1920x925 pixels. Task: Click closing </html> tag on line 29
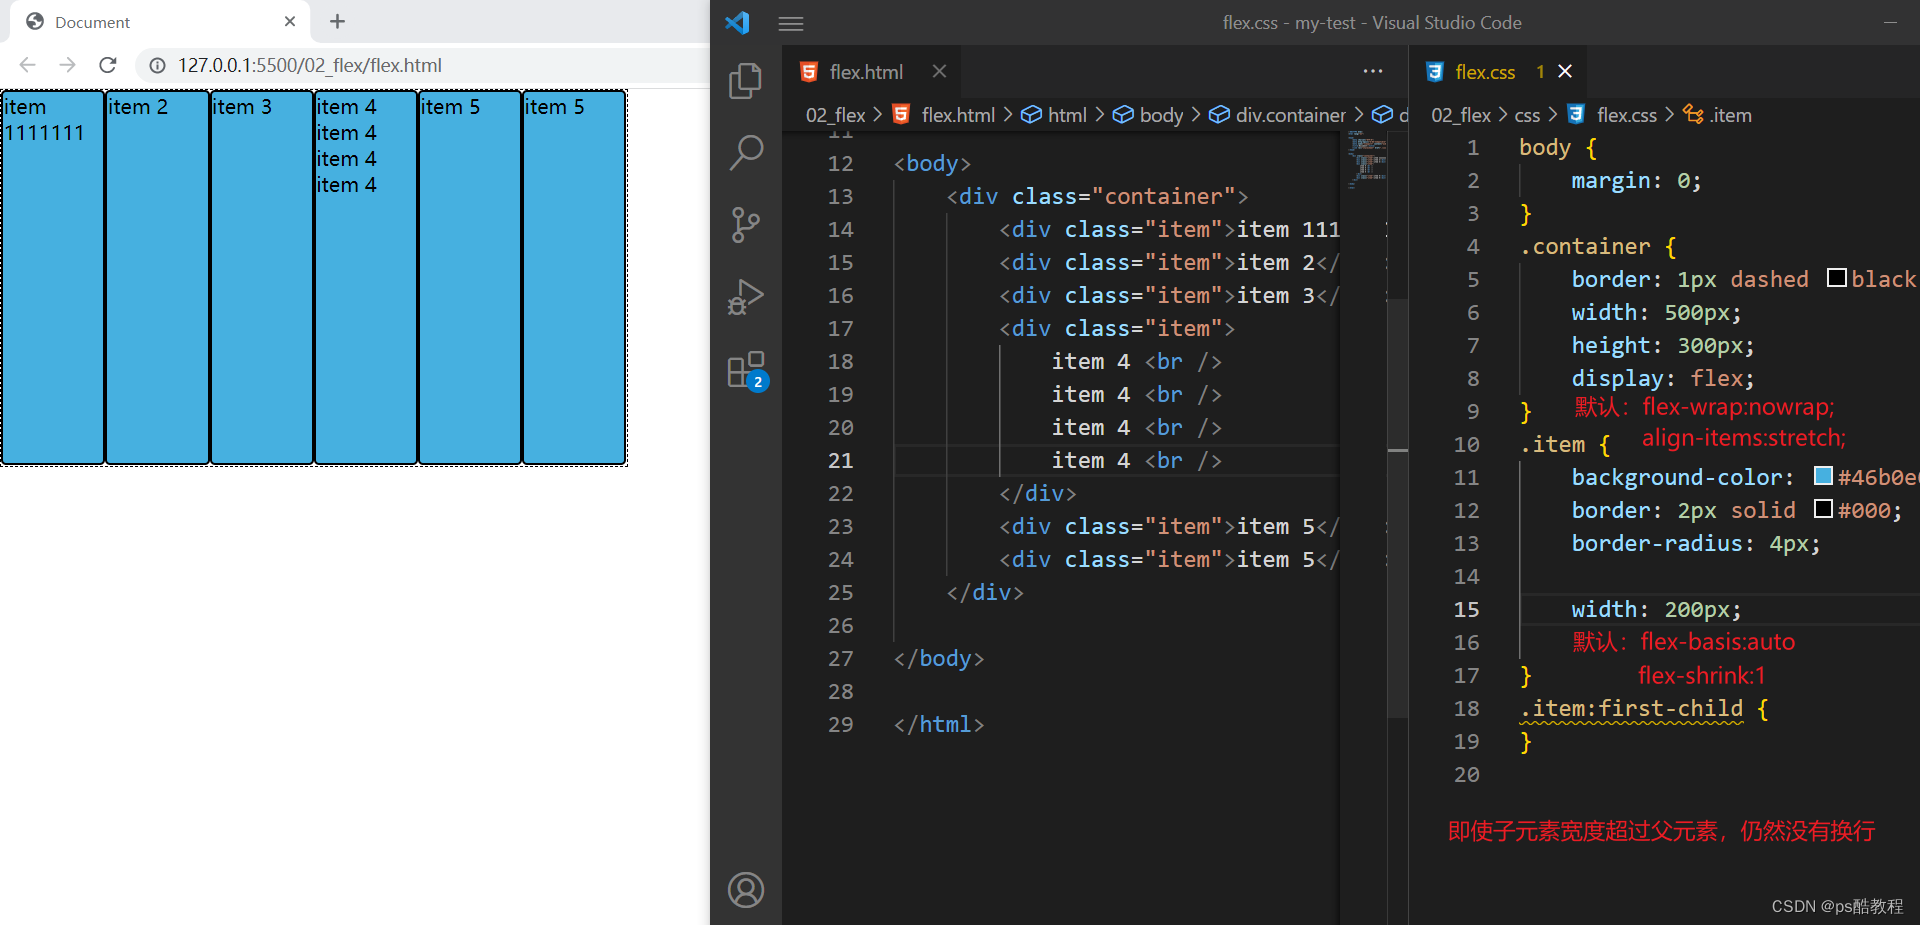(939, 724)
